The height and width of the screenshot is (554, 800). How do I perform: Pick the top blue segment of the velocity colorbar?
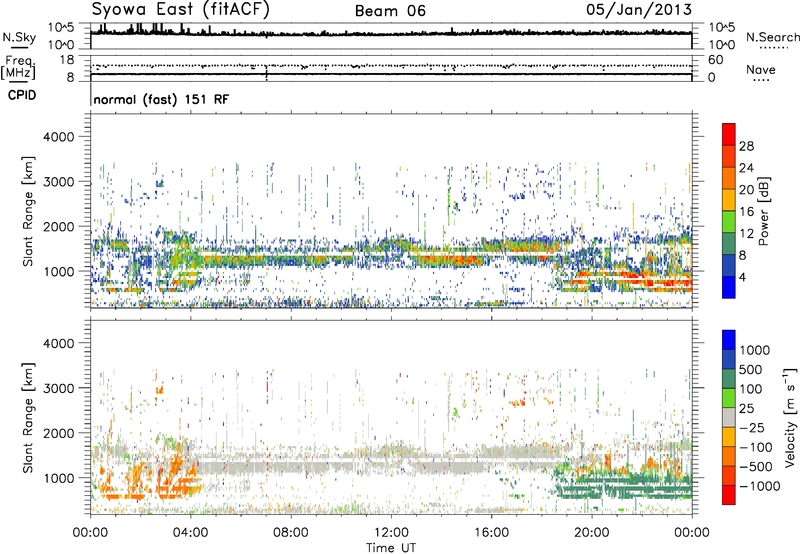click(729, 340)
